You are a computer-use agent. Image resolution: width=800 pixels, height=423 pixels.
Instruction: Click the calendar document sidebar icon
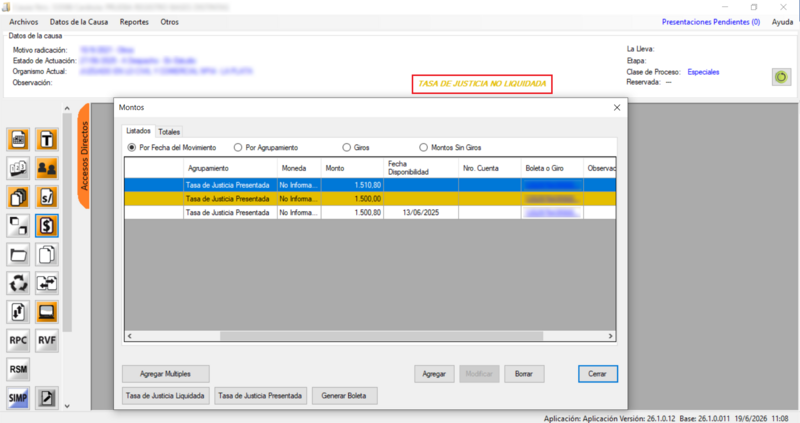point(18,139)
